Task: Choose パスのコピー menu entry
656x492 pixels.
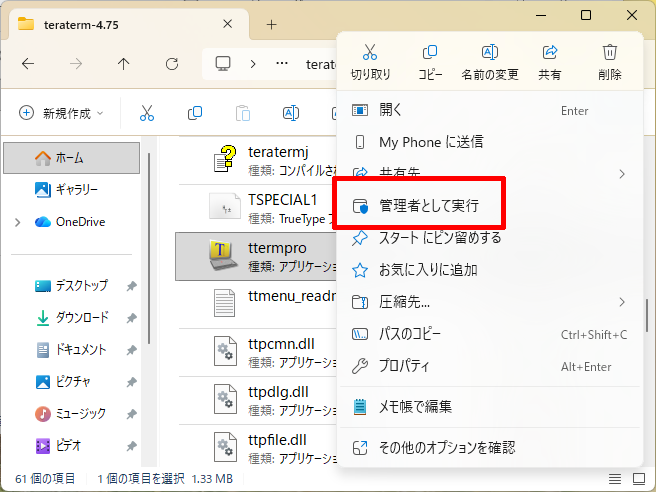Action: tap(410, 334)
